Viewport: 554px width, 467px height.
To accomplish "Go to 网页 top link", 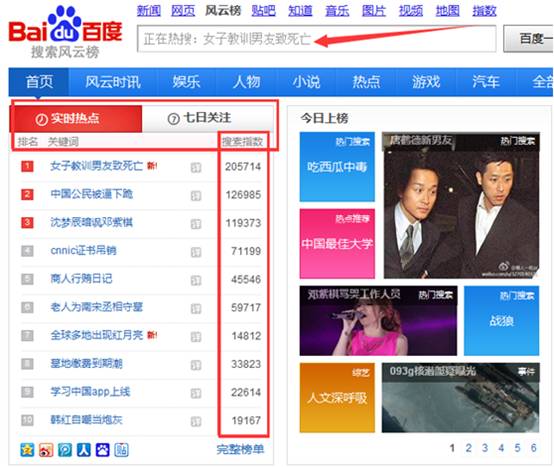I will pyautogui.click(x=183, y=11).
